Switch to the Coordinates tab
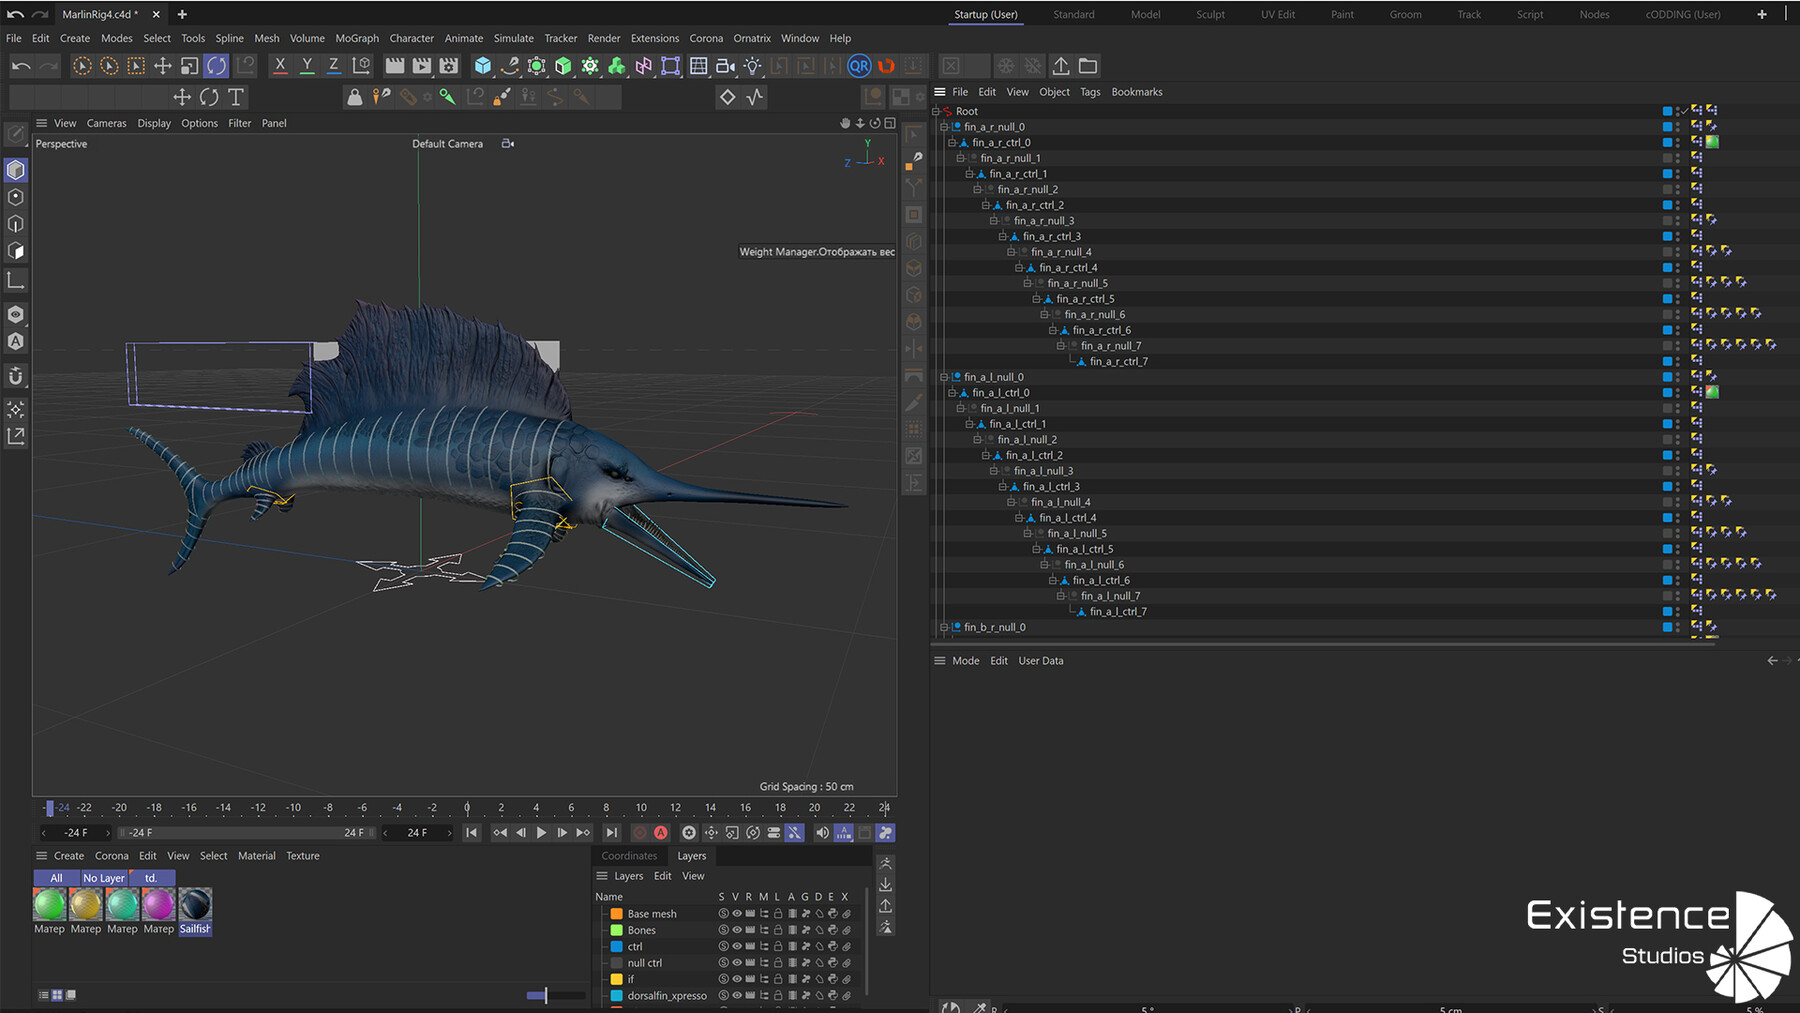 coord(628,856)
